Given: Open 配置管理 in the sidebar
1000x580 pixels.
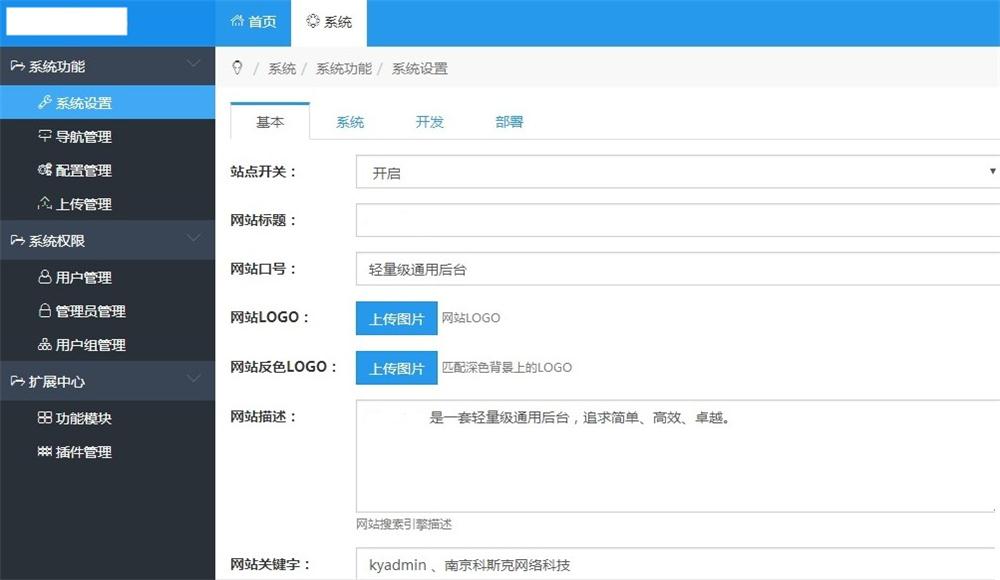Looking at the screenshot, I should pyautogui.click(x=107, y=170).
